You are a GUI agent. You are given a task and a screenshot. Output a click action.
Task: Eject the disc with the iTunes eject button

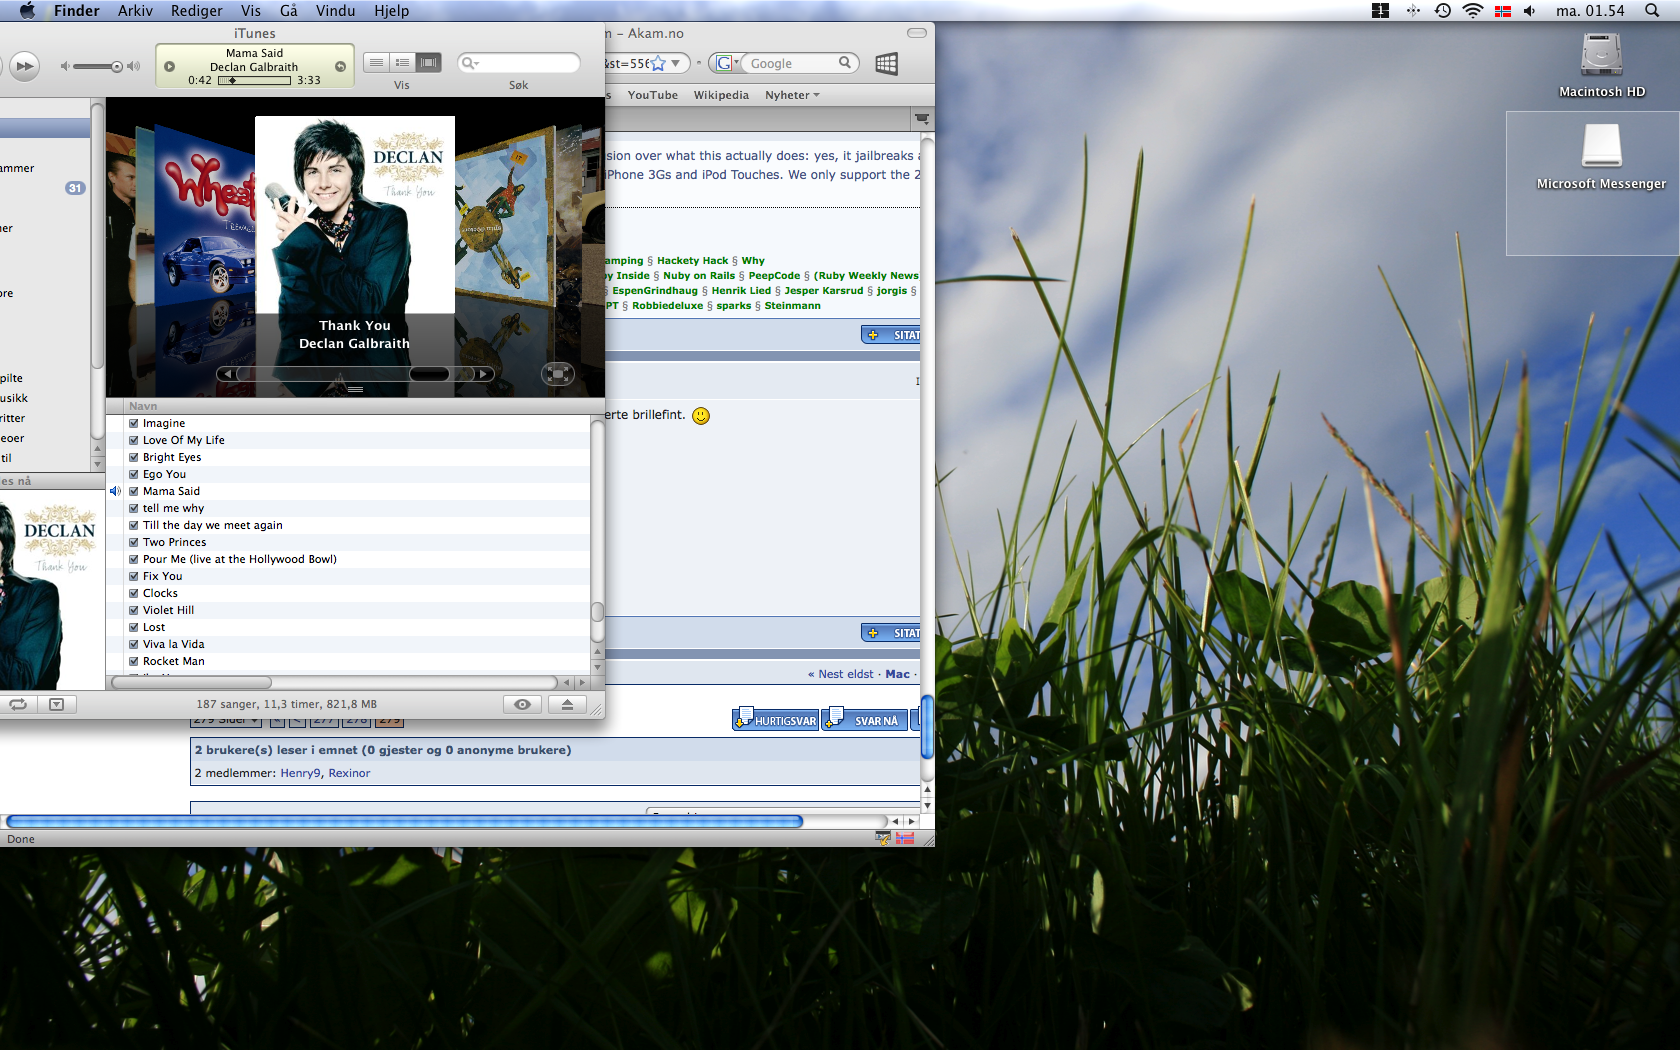pos(567,704)
